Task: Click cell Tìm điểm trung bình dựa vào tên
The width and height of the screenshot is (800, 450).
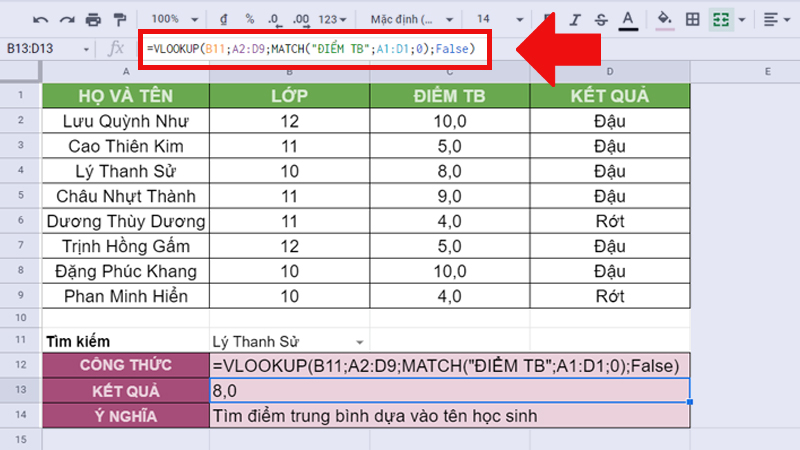Action: click(x=449, y=416)
